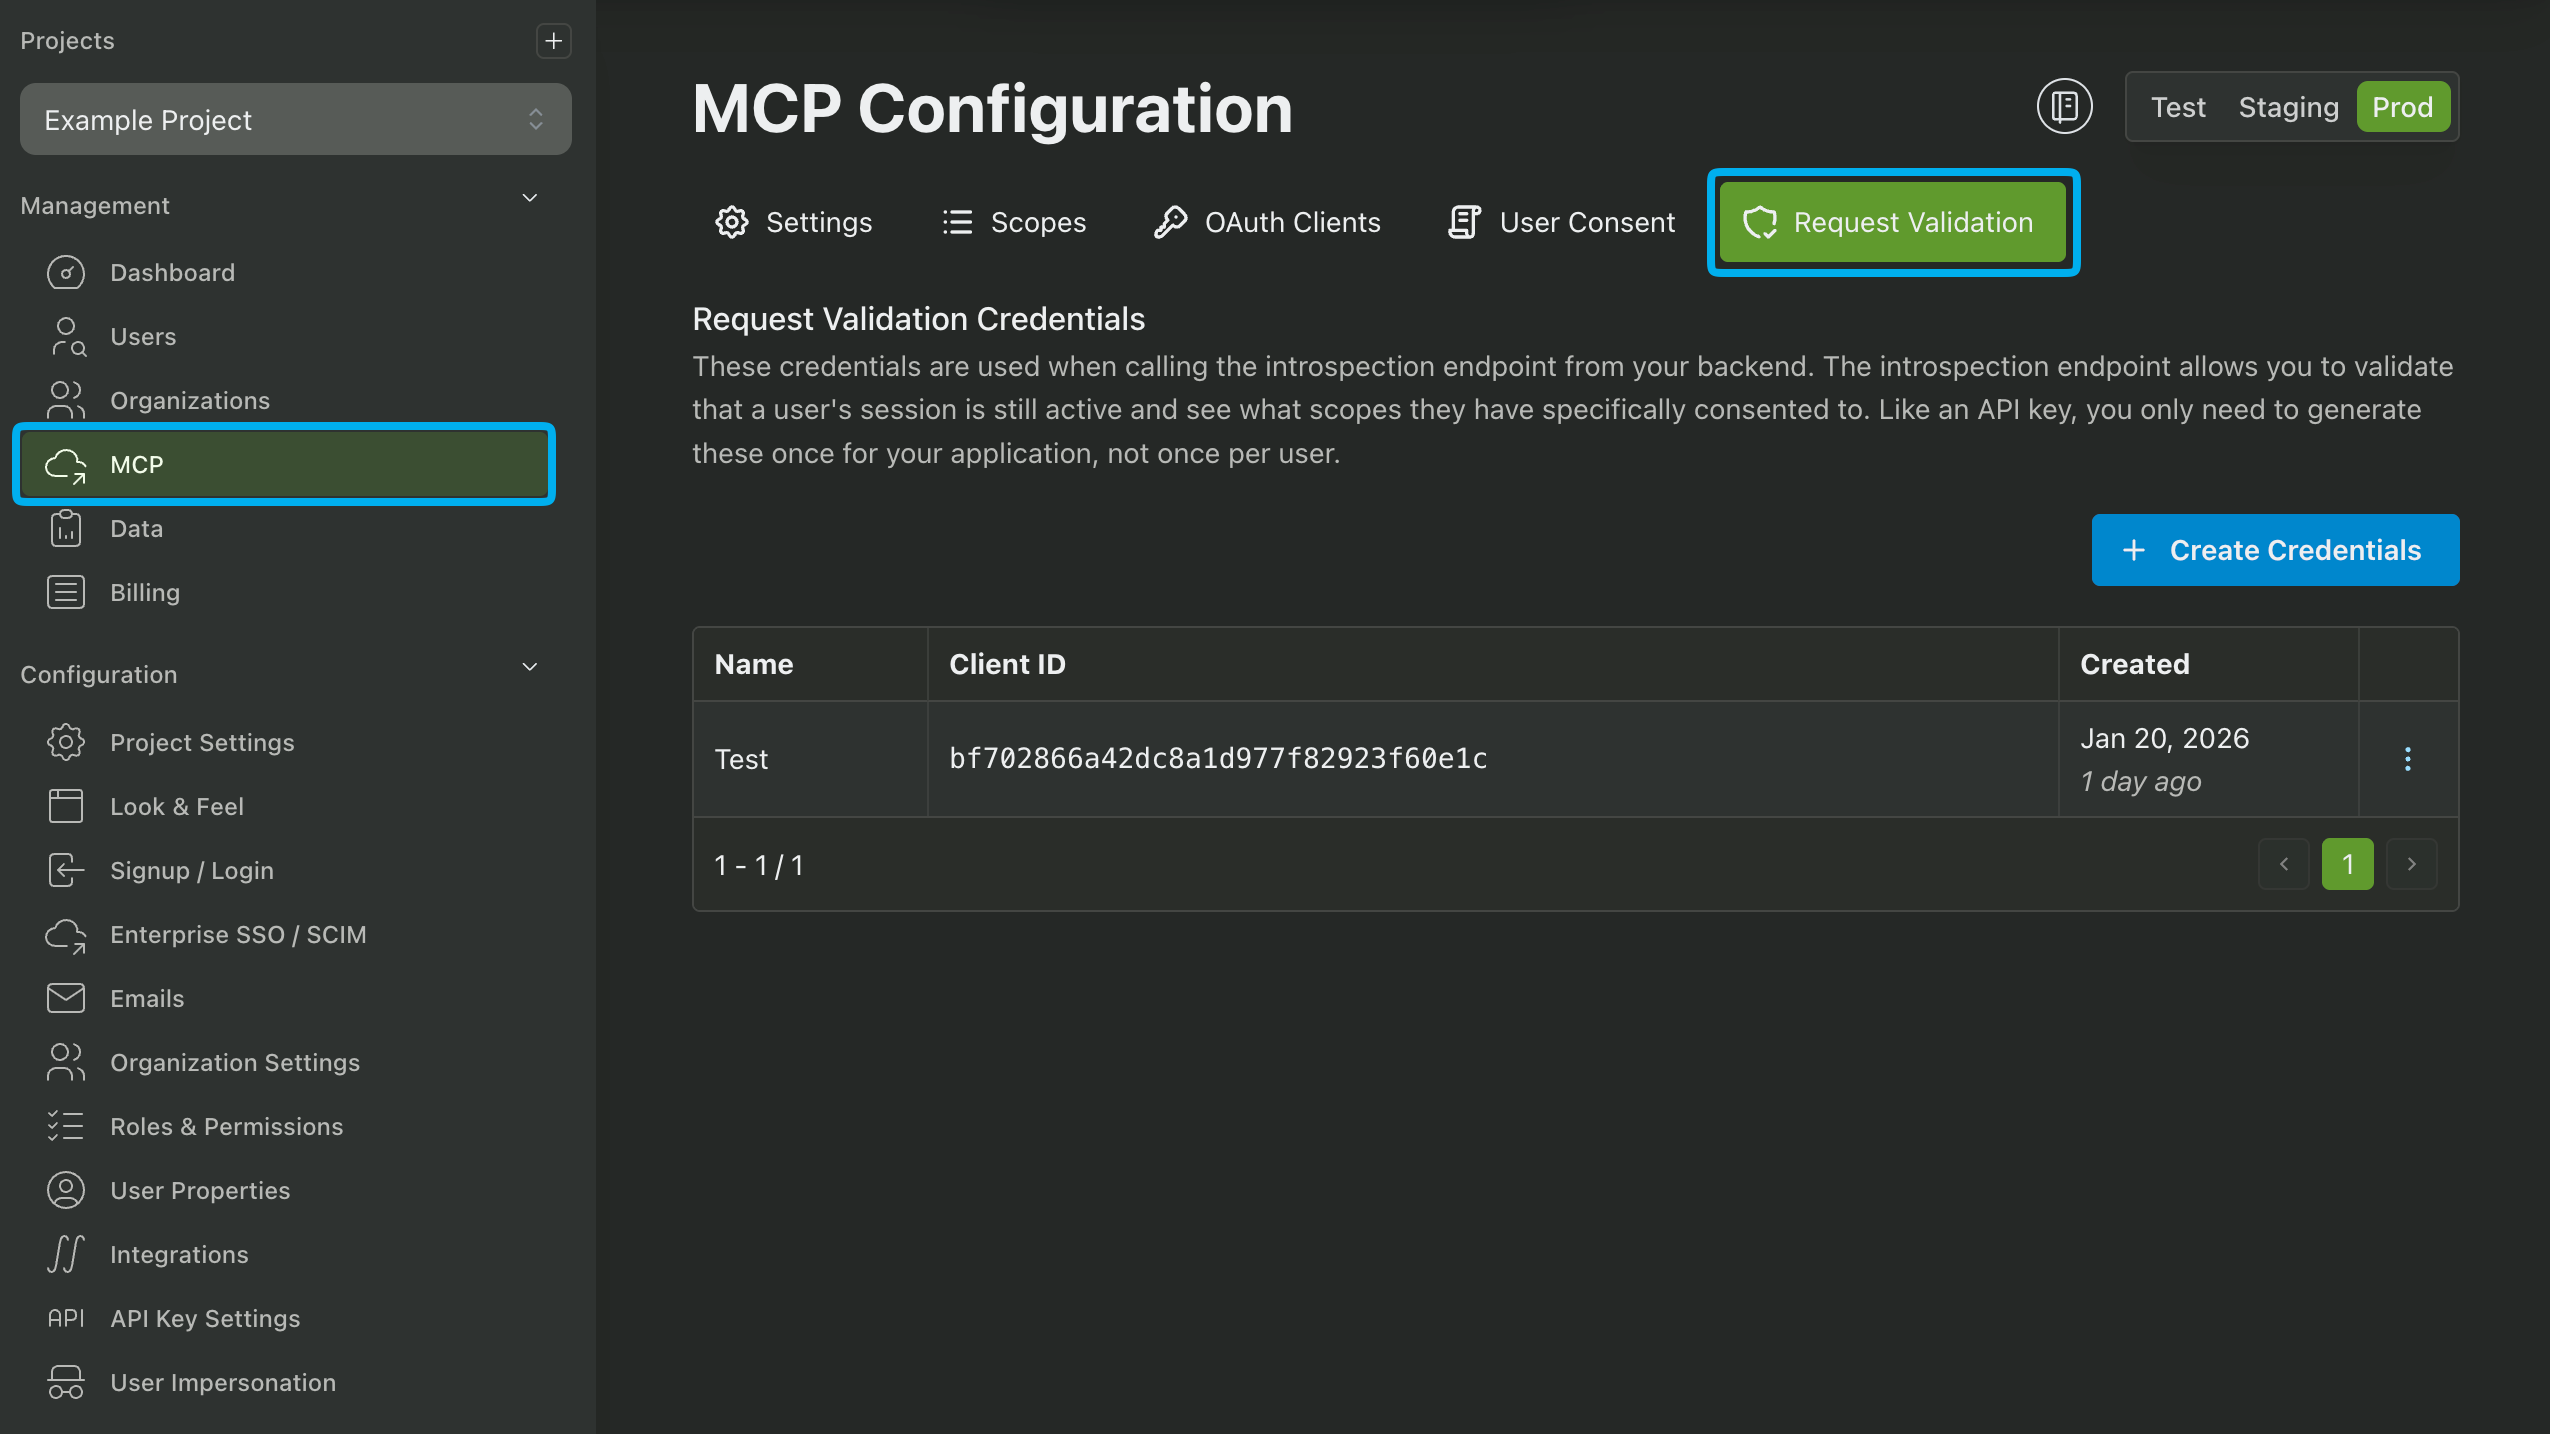
Task: Collapse the Management section chevron
Action: [530, 198]
